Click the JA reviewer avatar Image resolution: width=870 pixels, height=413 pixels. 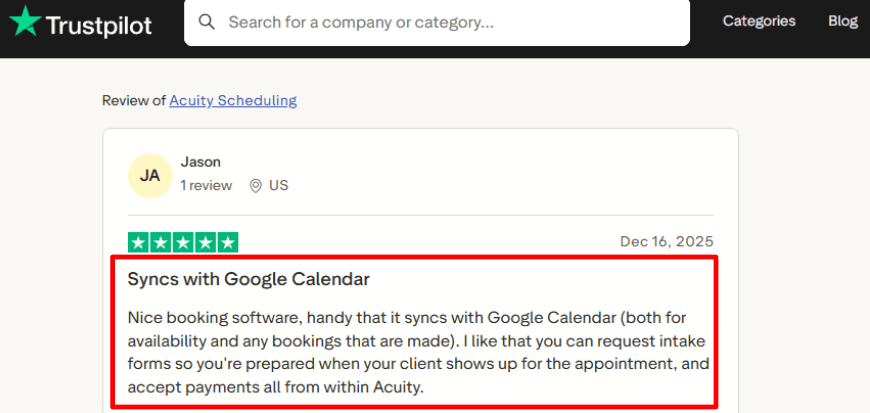(150, 175)
